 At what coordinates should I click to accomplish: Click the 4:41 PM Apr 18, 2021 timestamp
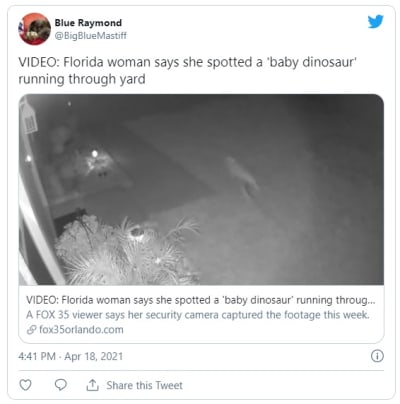point(71,356)
